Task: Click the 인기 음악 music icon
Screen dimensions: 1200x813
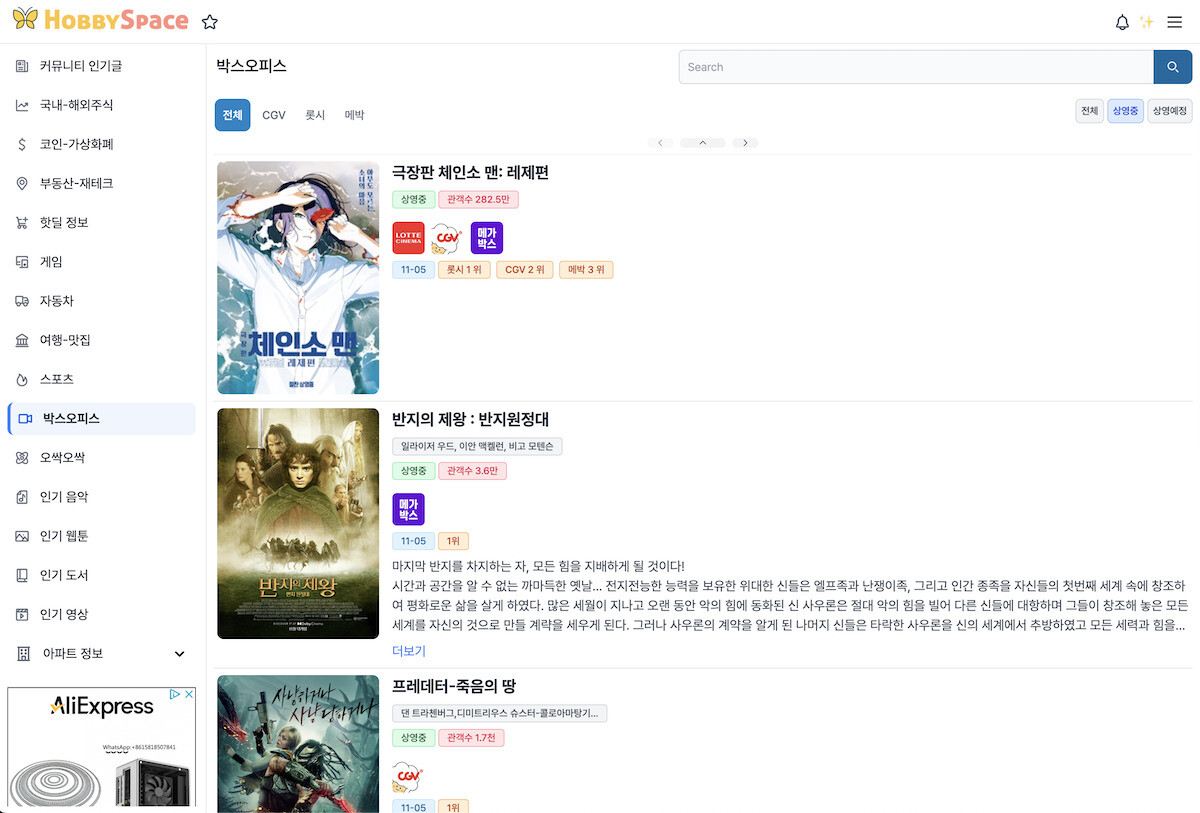Action: [22, 497]
